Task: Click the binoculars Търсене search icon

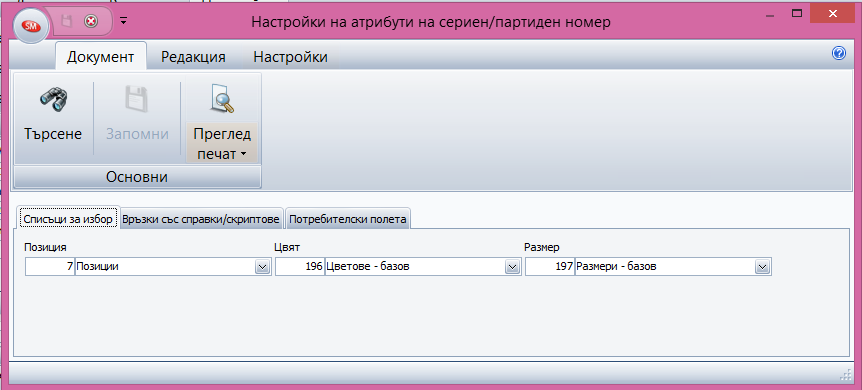Action: (53, 100)
